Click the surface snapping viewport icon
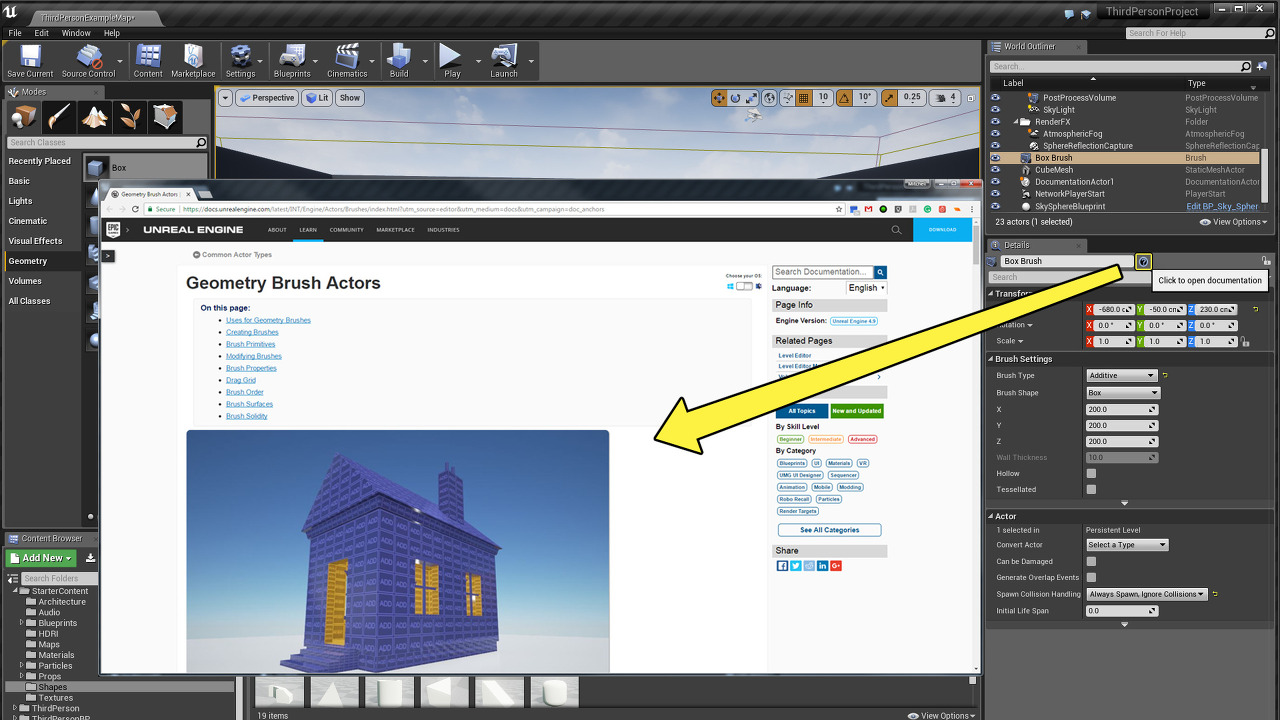Viewport: 1280px width, 720px height. pos(786,98)
